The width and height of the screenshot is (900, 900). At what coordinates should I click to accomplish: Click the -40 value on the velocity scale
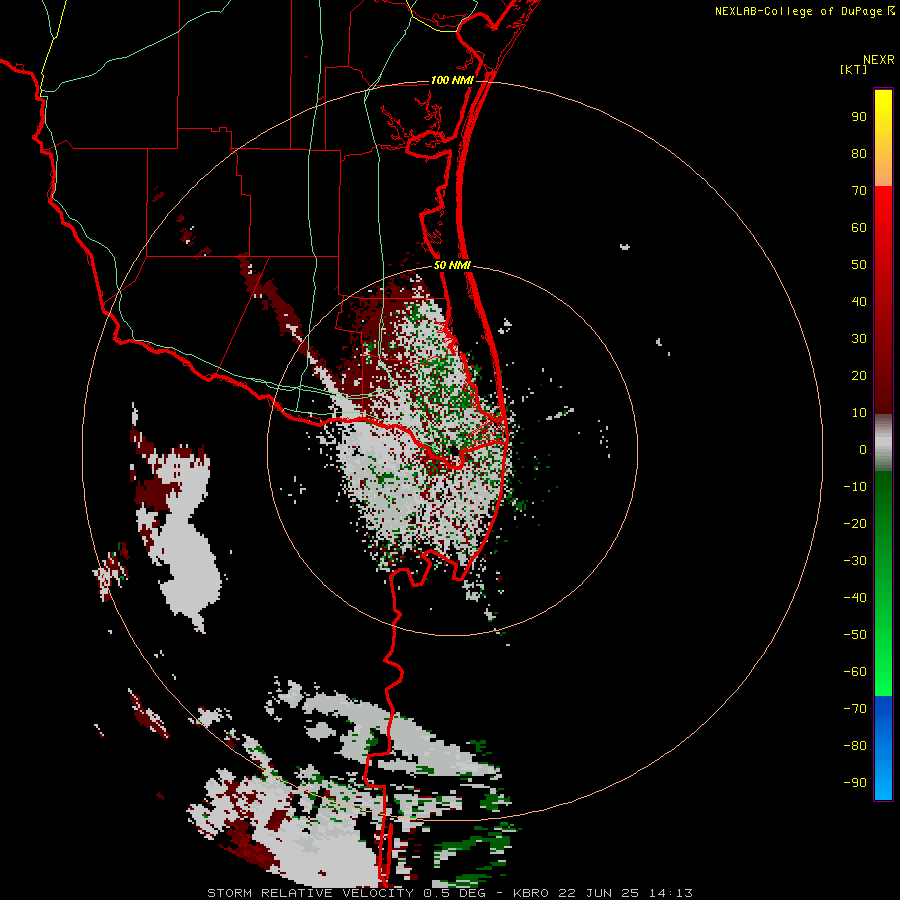855,598
